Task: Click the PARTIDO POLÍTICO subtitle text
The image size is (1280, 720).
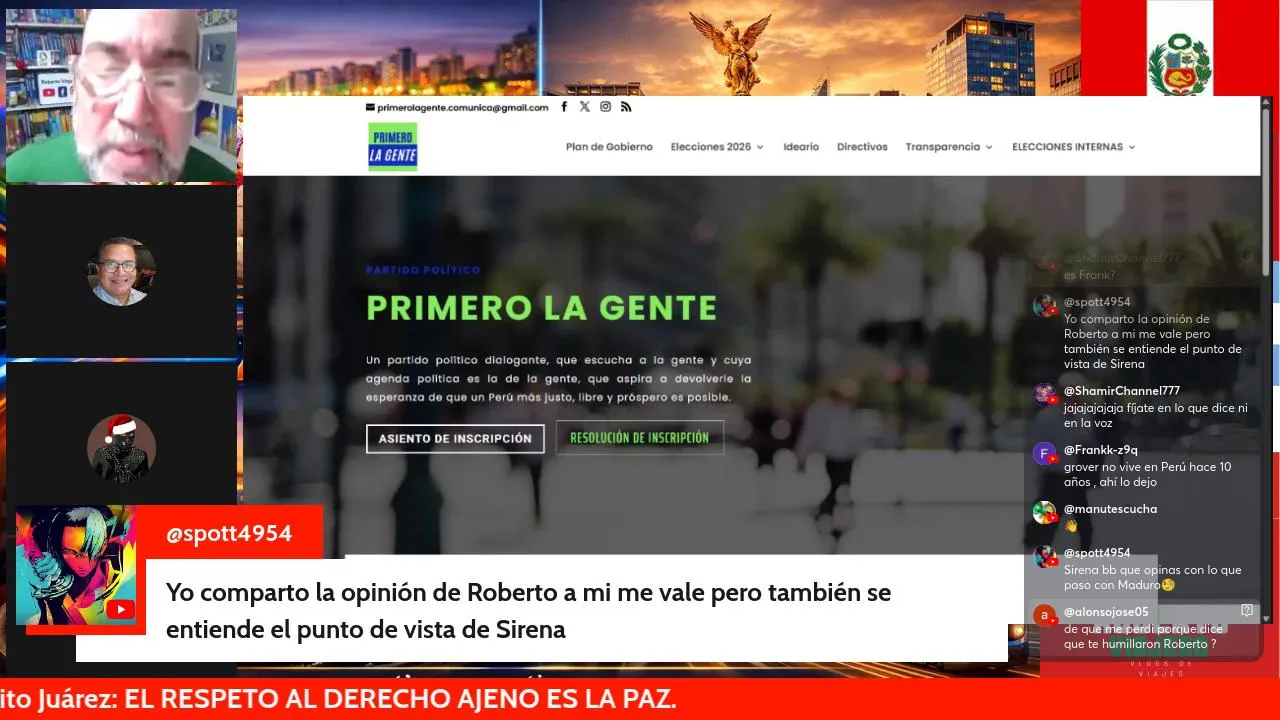Action: (423, 270)
